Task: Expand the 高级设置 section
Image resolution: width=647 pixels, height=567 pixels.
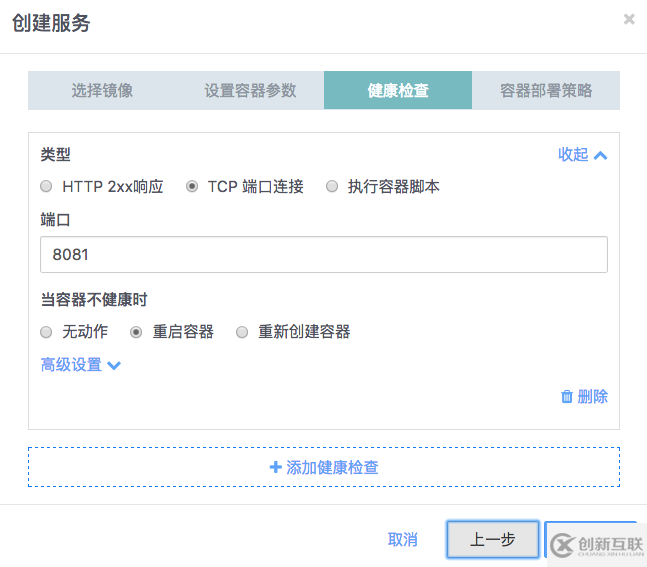Action: click(x=81, y=365)
